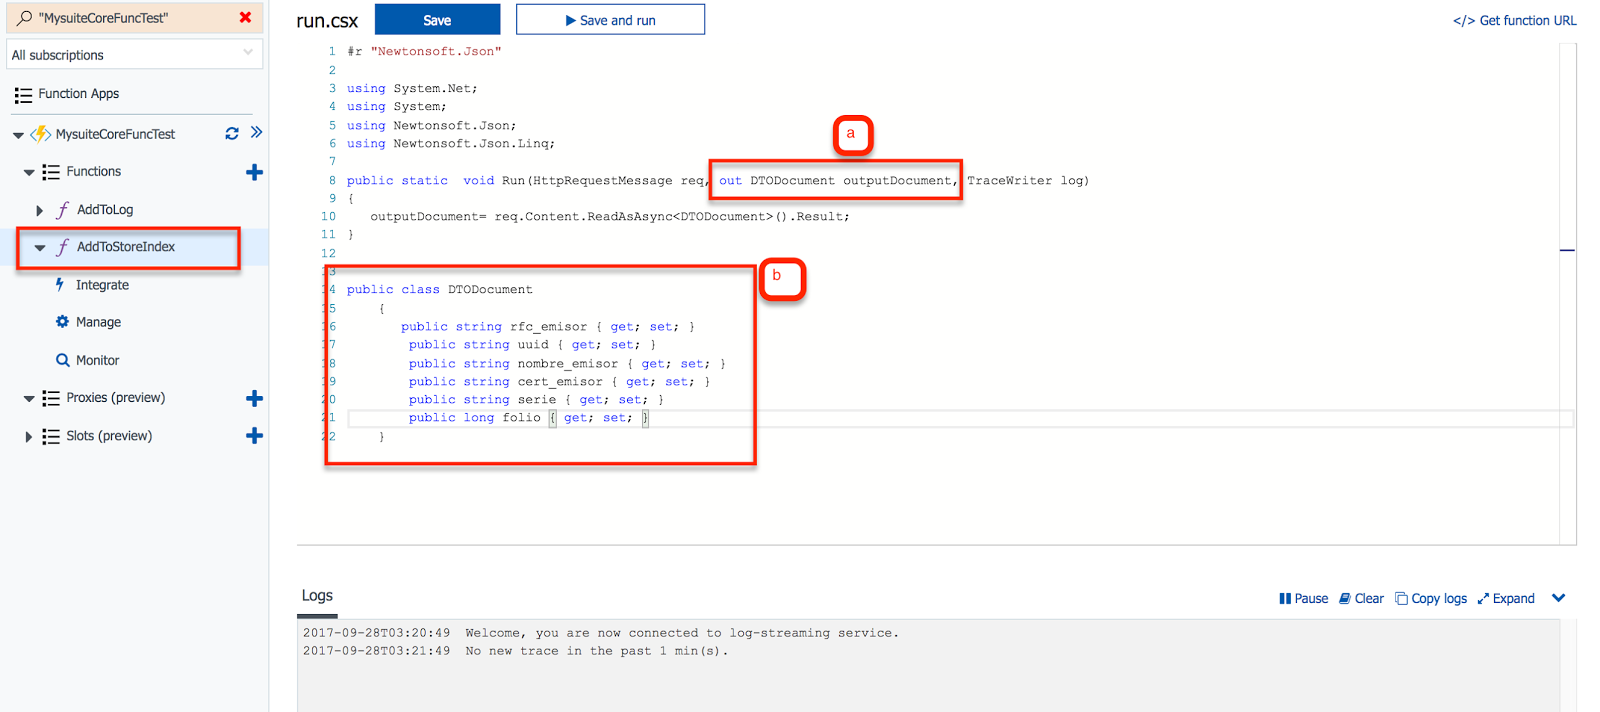Open the Get function URL link
1600x712 pixels.
tap(1514, 20)
